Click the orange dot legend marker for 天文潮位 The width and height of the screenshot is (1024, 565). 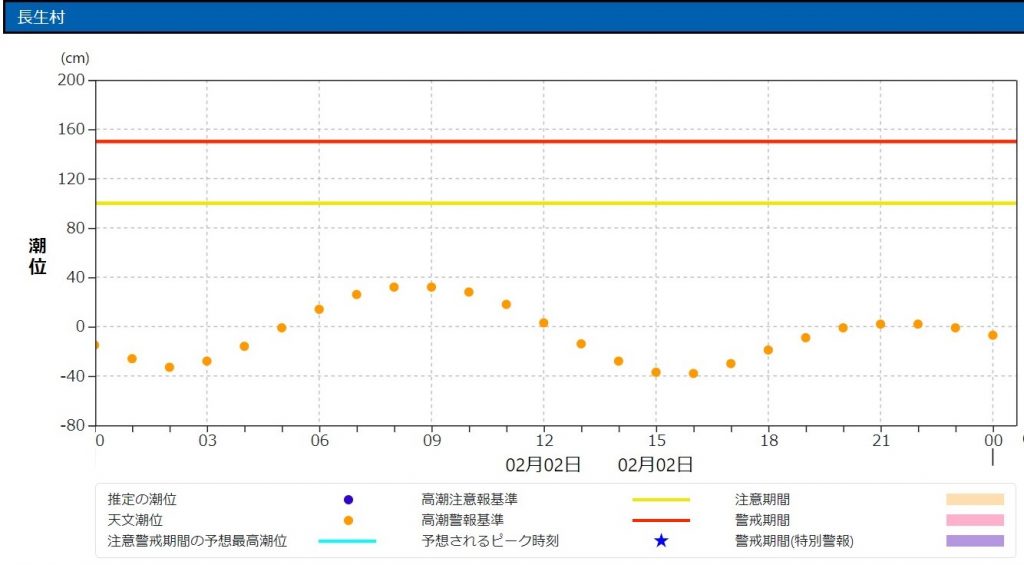(348, 521)
